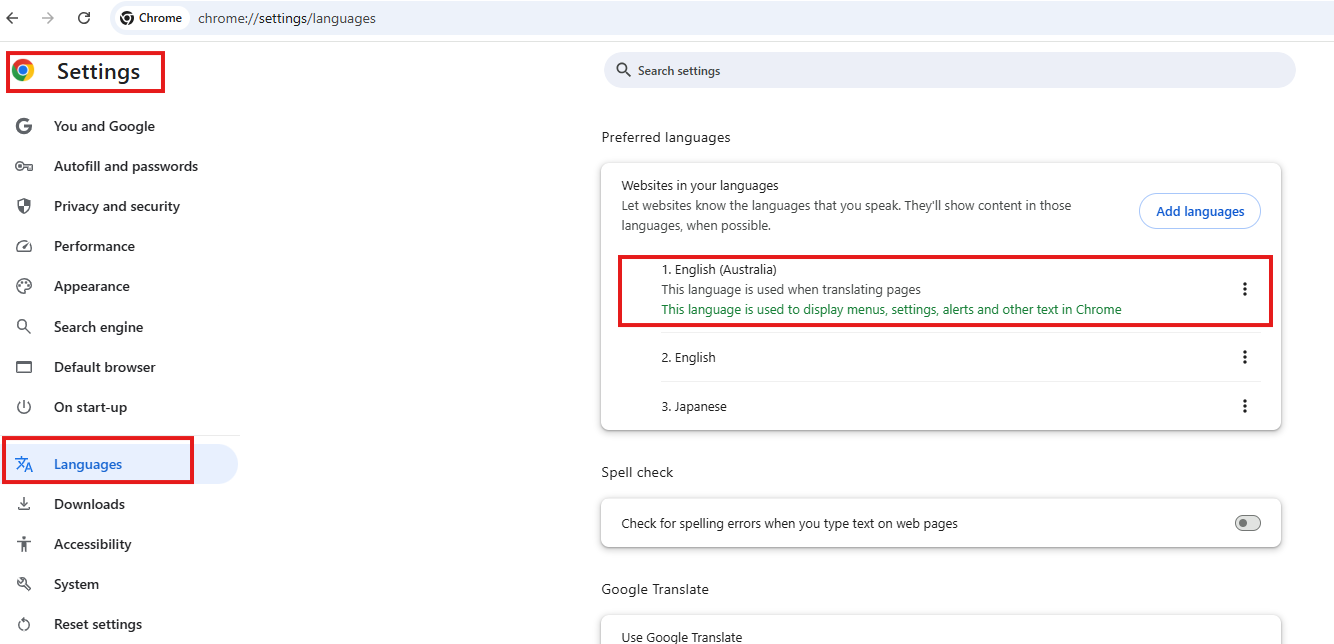Click the Add languages button
The width and height of the screenshot is (1334, 644).
pyautogui.click(x=1199, y=211)
